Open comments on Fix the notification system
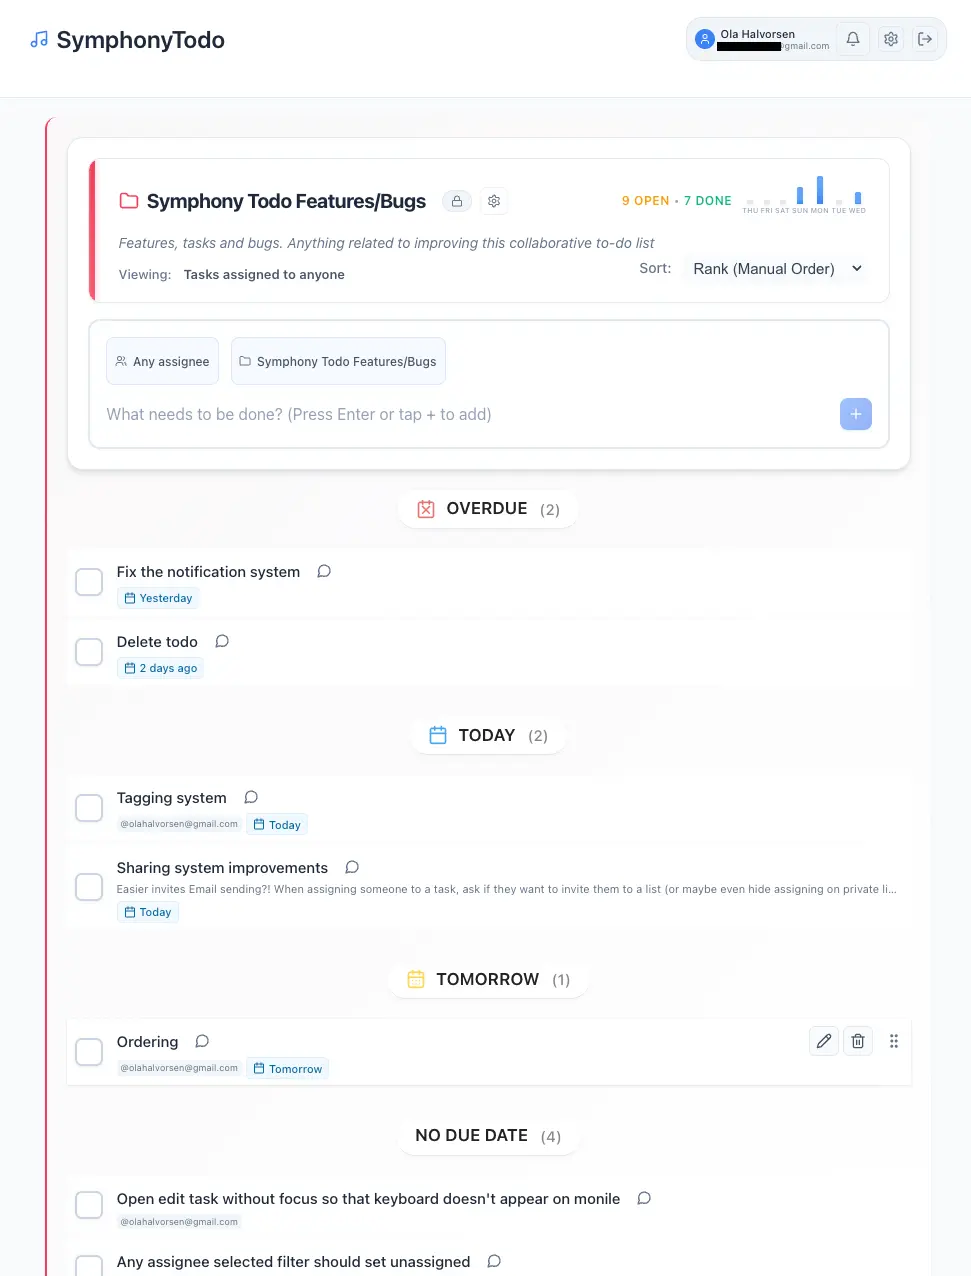The image size is (971, 1276). (324, 572)
